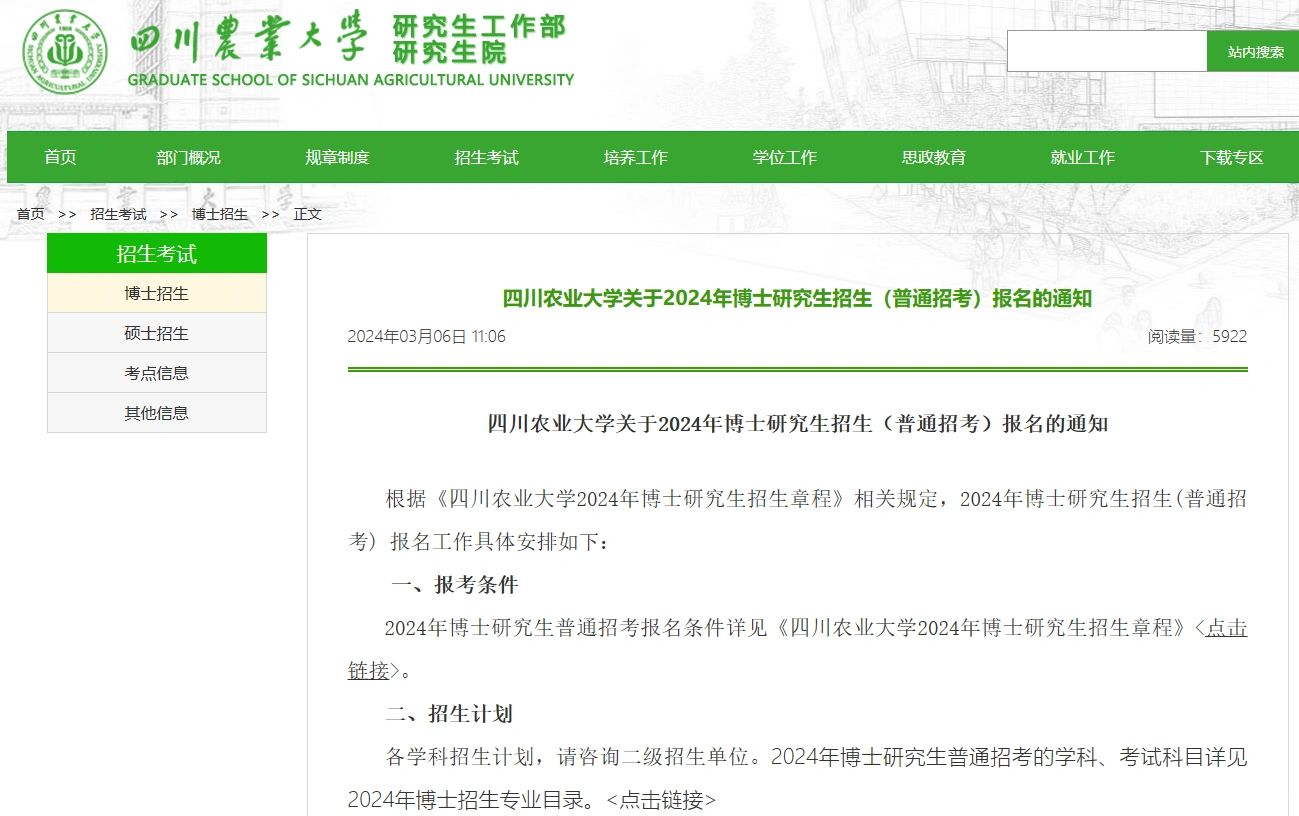
Task: Open the 学位工作 navigation menu
Action: (x=784, y=157)
